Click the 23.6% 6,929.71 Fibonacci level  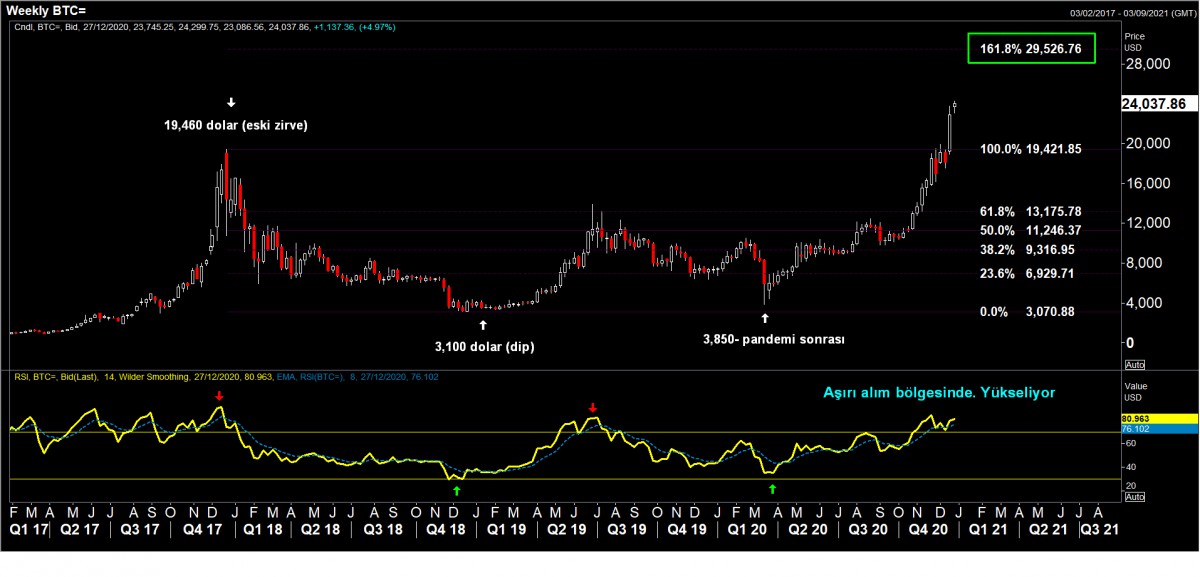[1030, 273]
